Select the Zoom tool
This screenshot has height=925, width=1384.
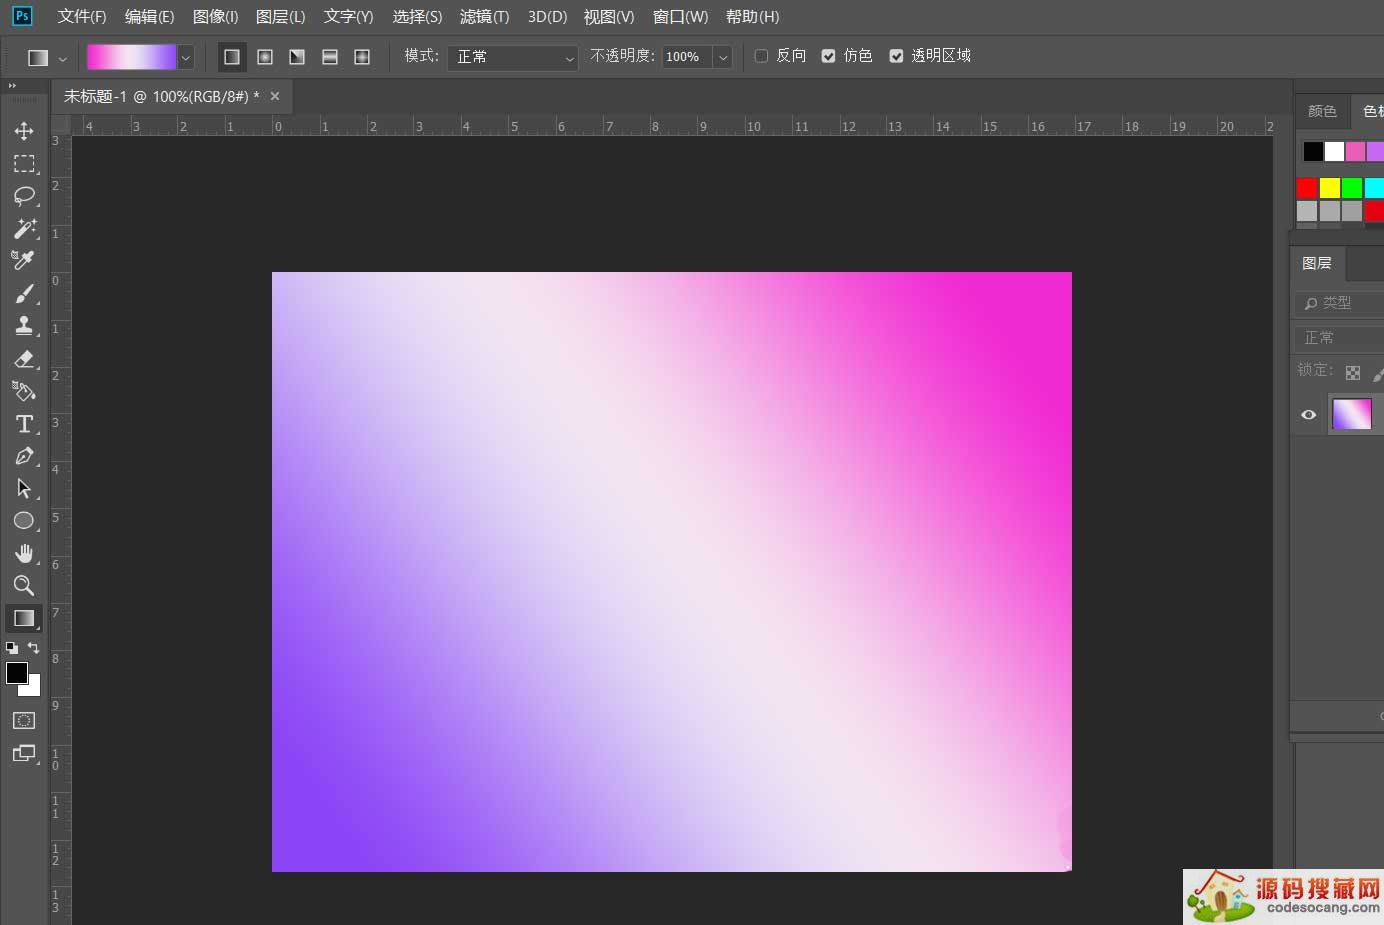tap(24, 585)
